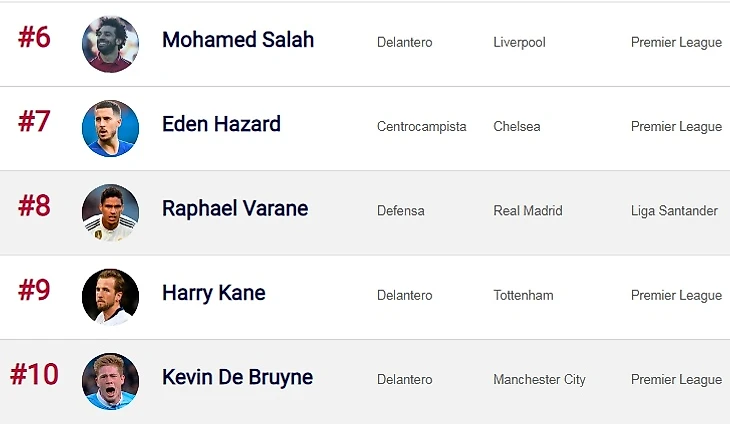The height and width of the screenshot is (424, 730).
Task: Click the Liga Santander league label
Action: point(674,211)
